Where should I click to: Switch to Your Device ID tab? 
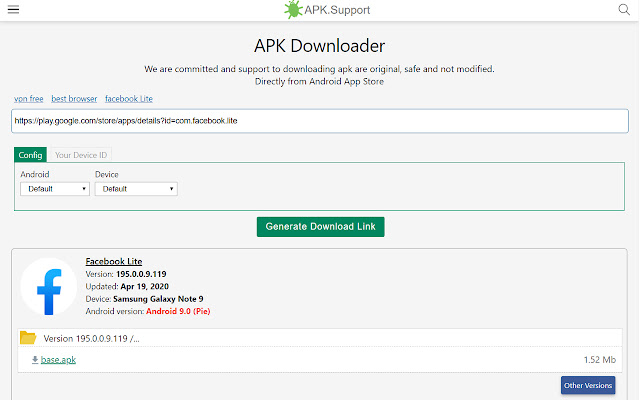pos(81,155)
